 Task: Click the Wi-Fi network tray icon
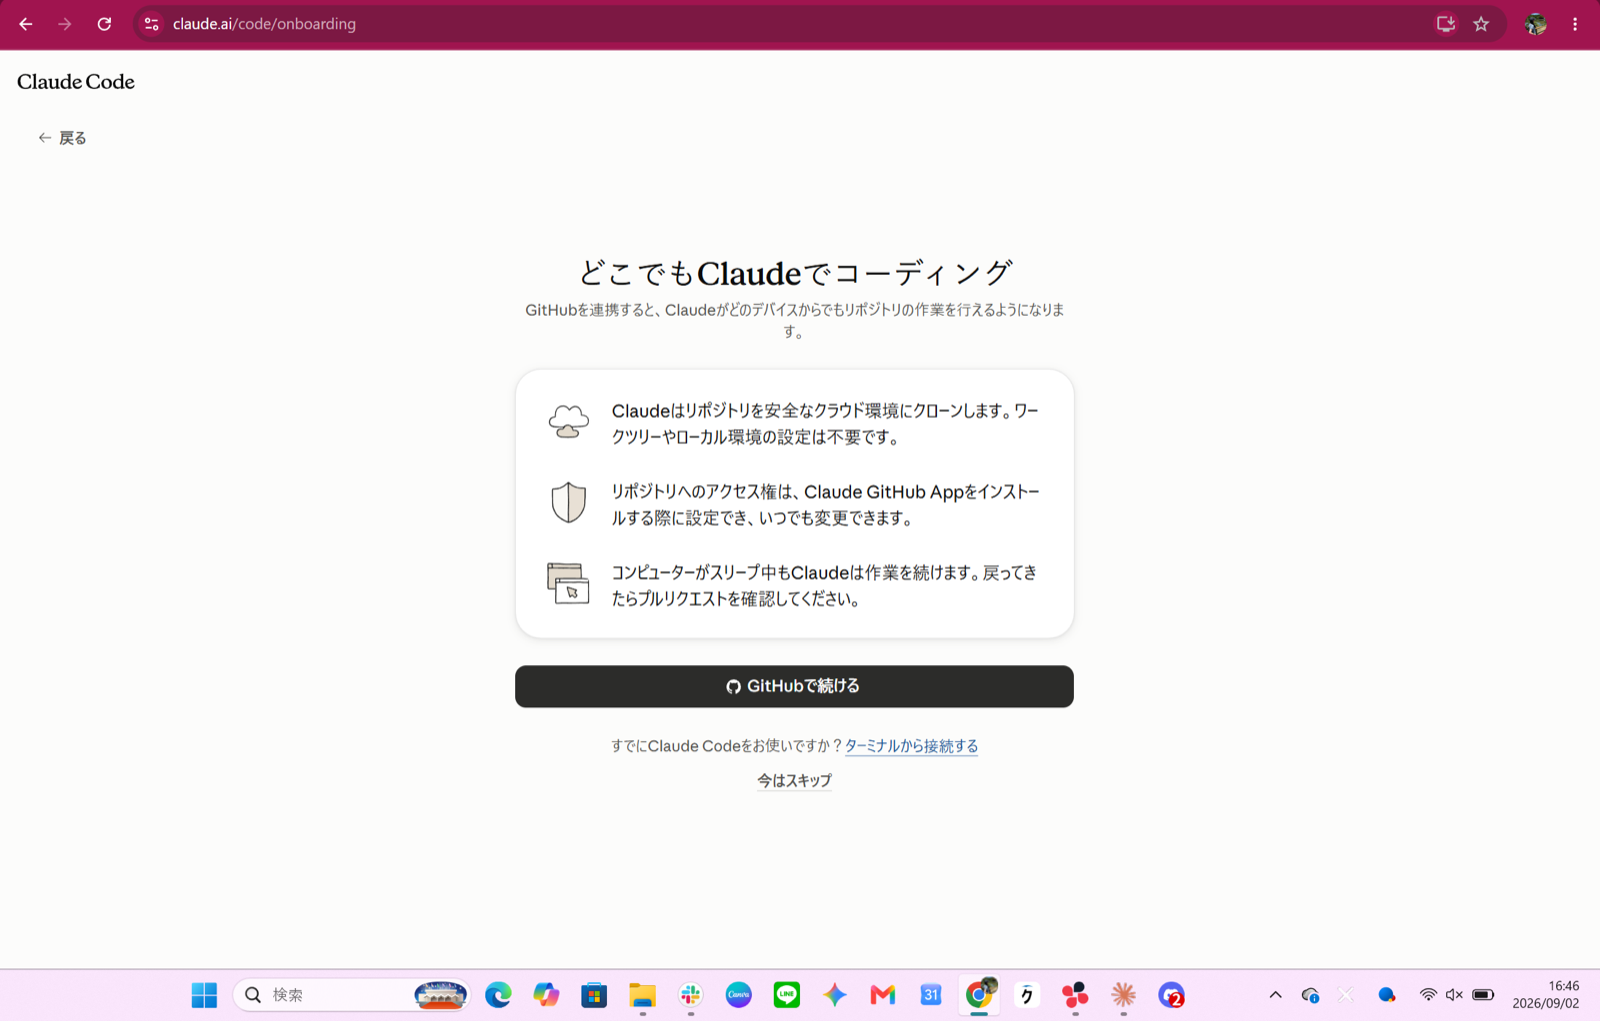[1428, 995]
